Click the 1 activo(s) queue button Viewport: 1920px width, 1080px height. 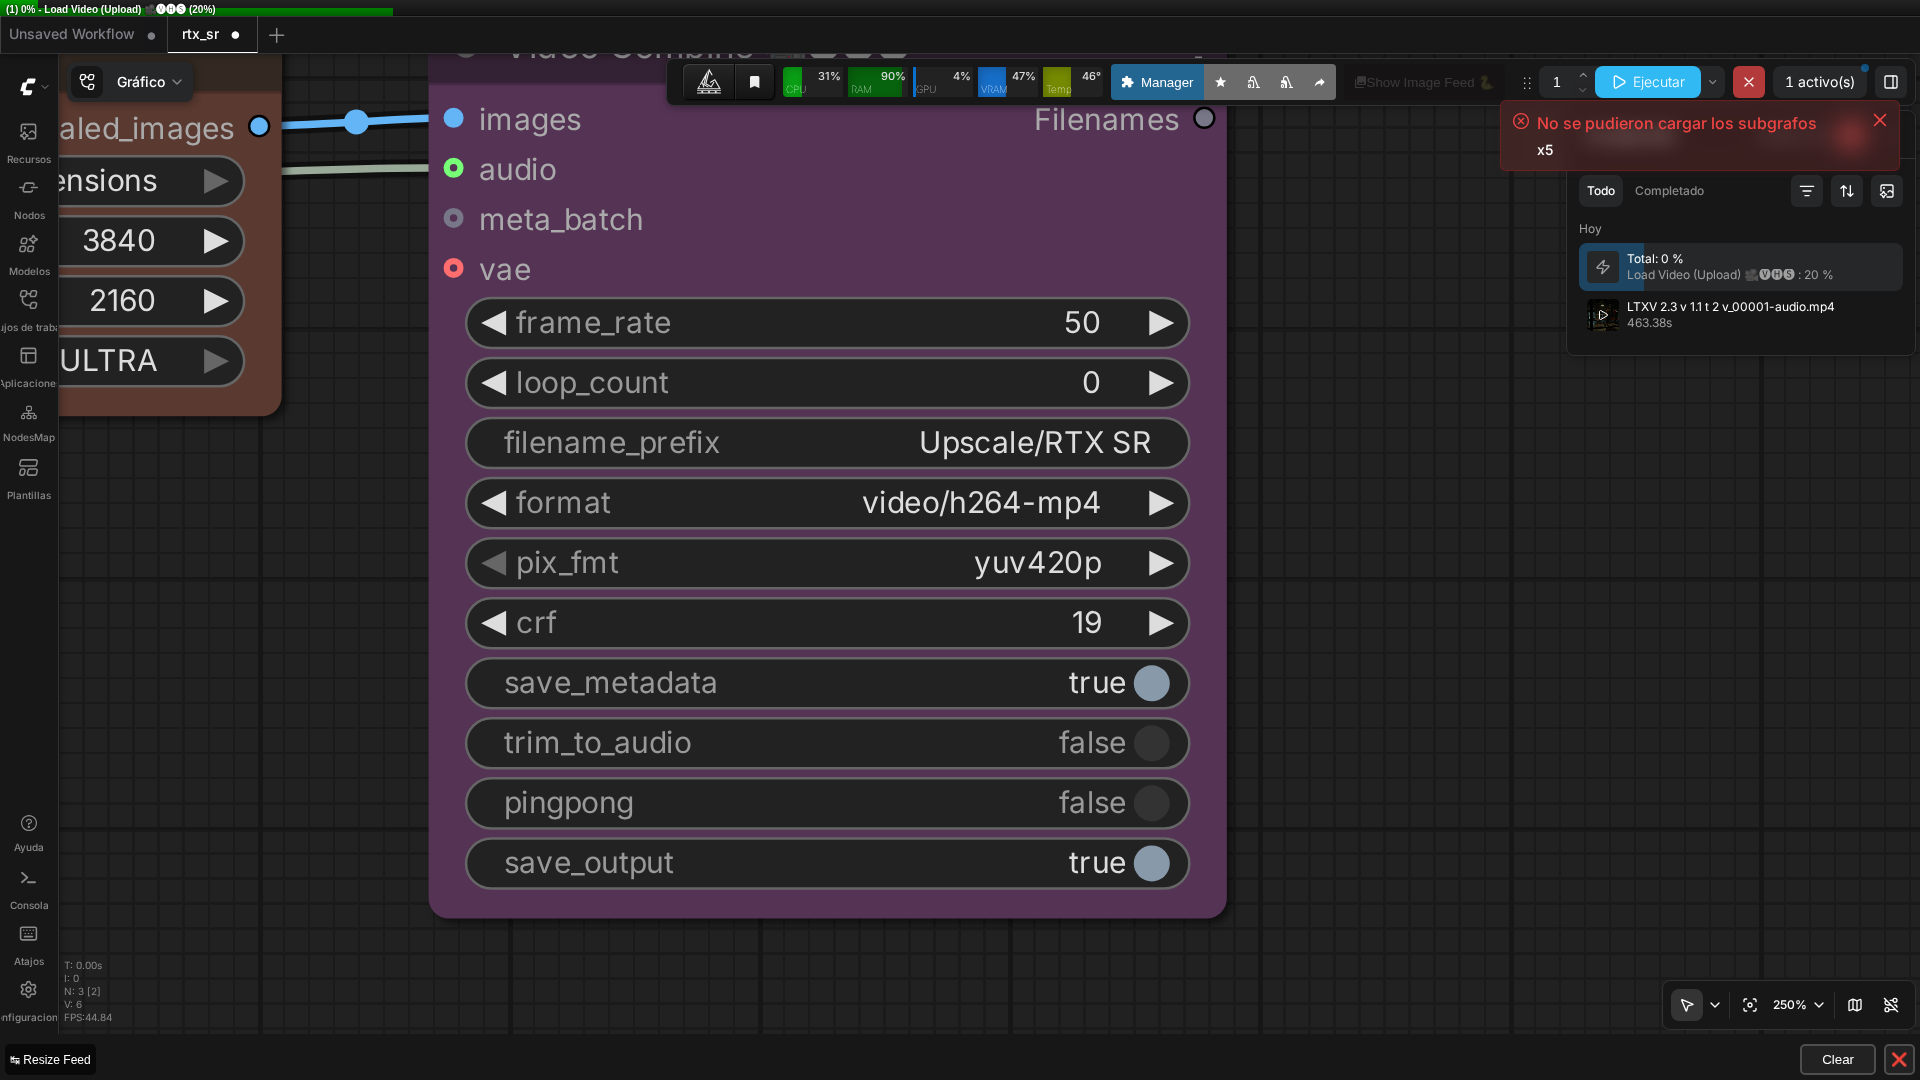tap(1819, 82)
